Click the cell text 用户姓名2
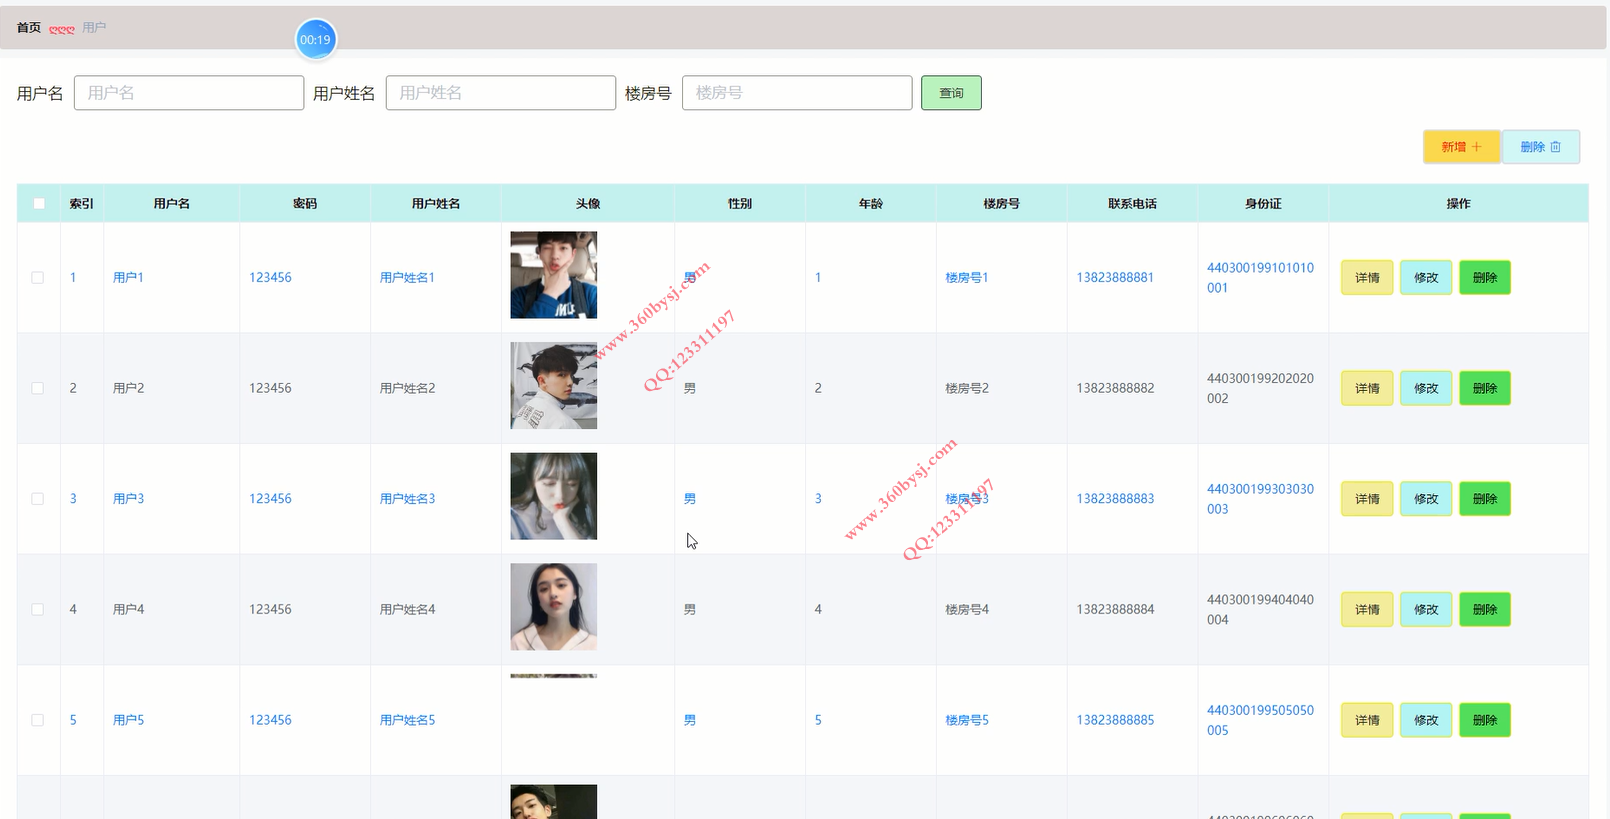The width and height of the screenshot is (1610, 819). (407, 388)
